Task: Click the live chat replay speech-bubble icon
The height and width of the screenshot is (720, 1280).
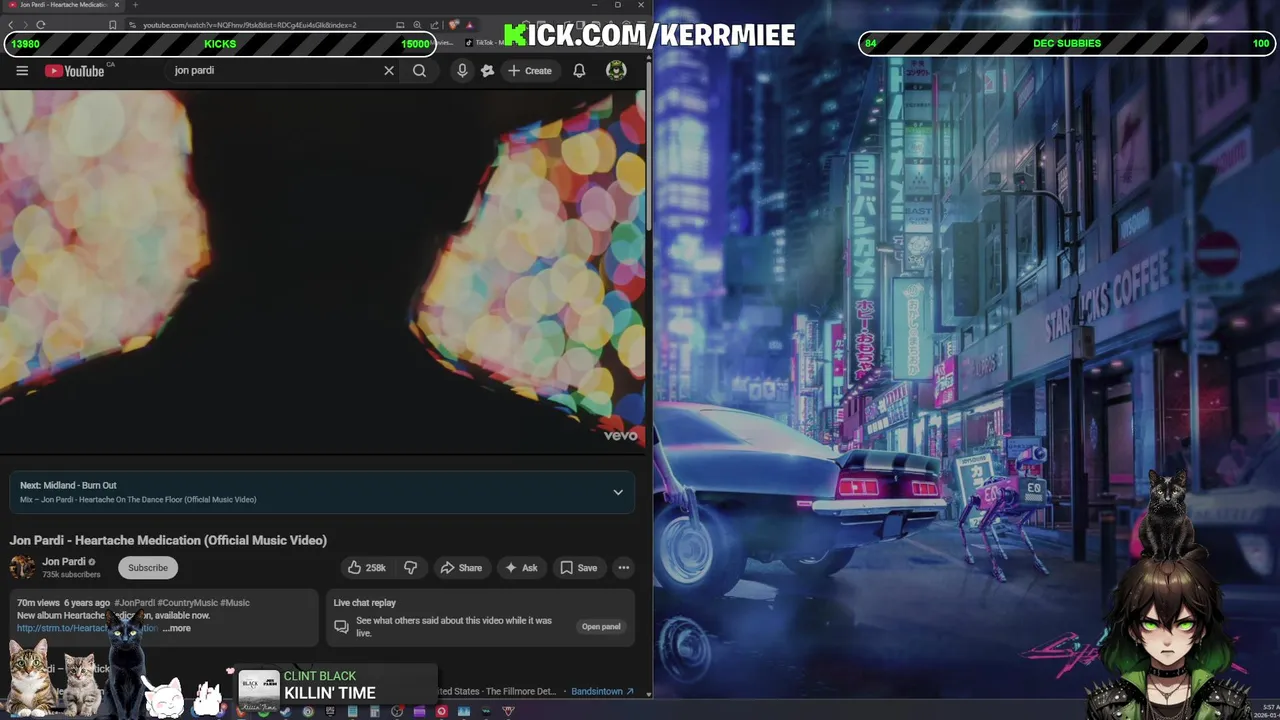Action: point(341,626)
